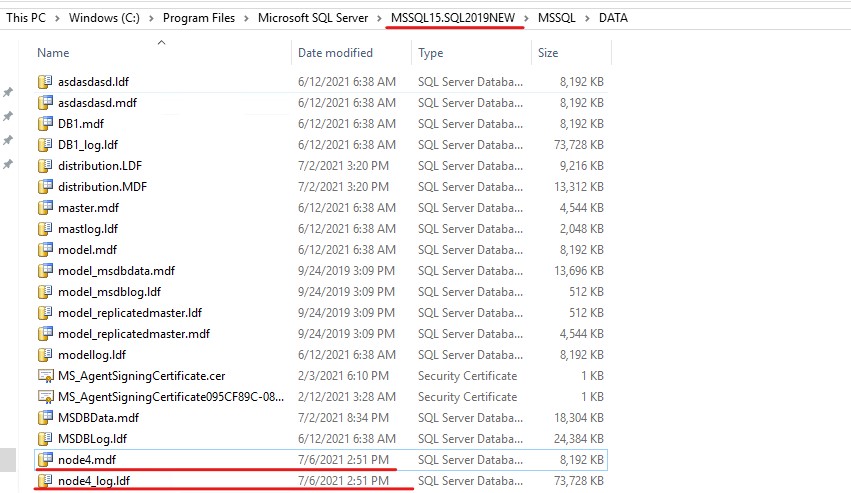Click the 2,048 KB size of mastlog.ldf
This screenshot has height=493, width=851.
point(581,229)
